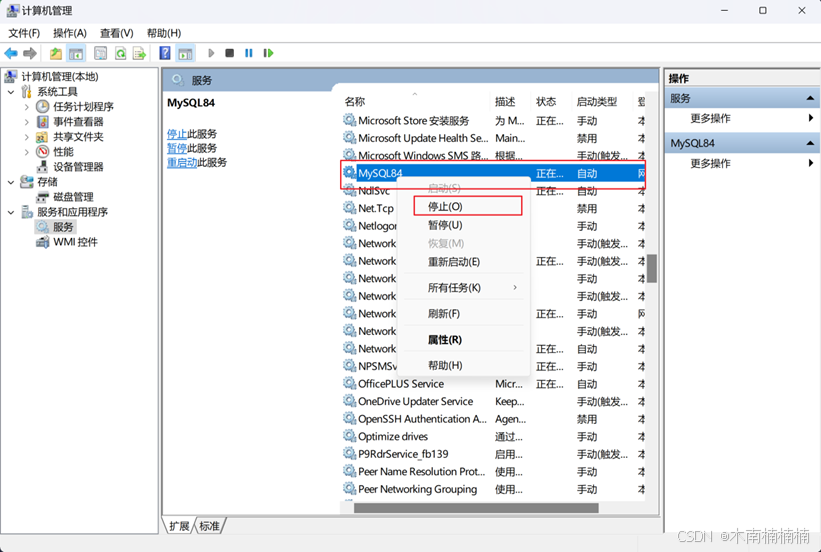The image size is (821, 552).
Task: Click the 暂停 this service link
Action: point(176,148)
